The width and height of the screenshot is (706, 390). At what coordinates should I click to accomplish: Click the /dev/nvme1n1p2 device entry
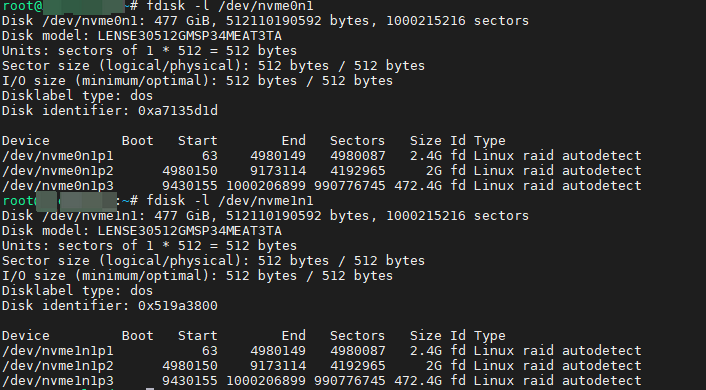point(58,366)
